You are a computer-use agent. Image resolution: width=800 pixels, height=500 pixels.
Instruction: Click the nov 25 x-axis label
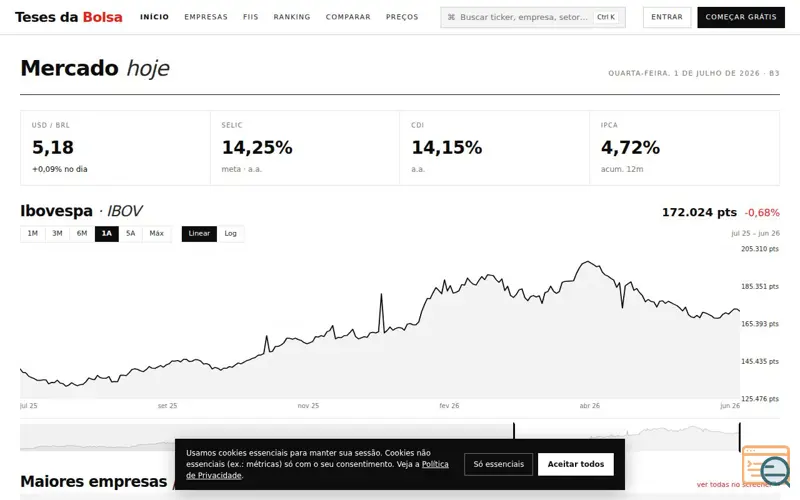pos(308,406)
